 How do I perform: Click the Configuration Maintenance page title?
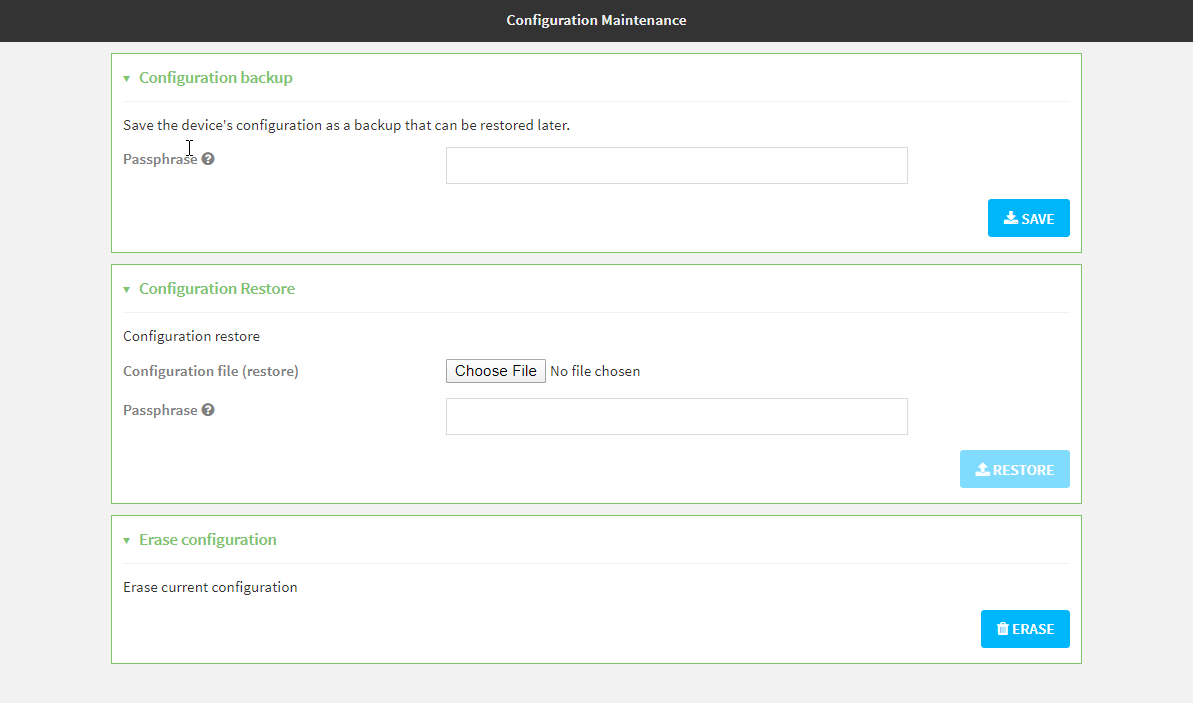click(596, 20)
